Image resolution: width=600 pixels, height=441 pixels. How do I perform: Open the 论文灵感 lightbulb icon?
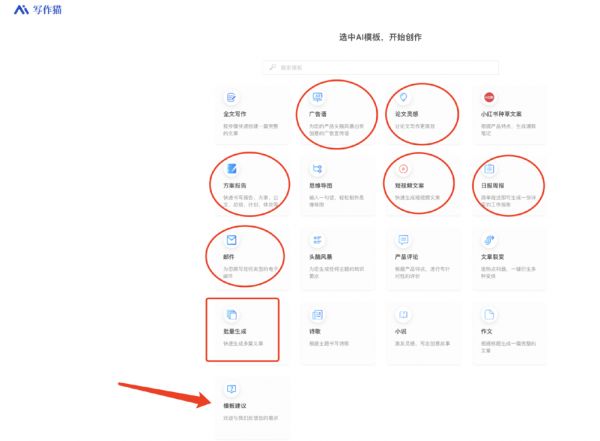coord(404,98)
